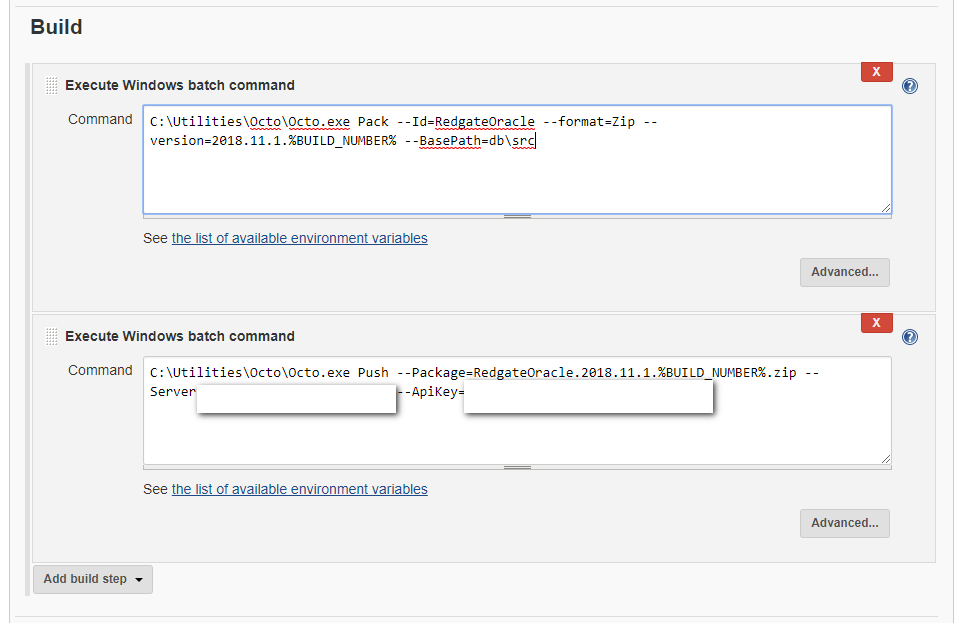Click the resize bar under the Pack command box
This screenshot has width=963, height=623.
tap(517, 216)
